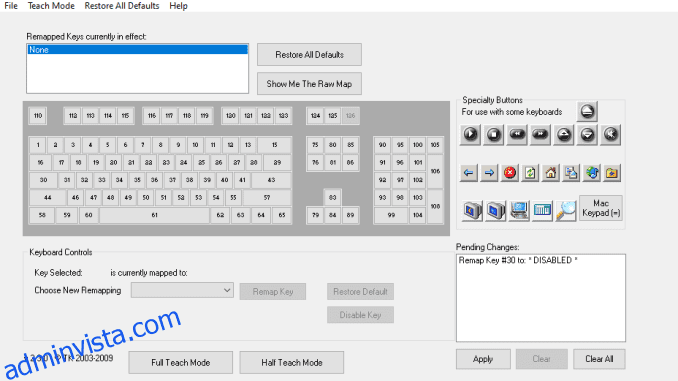Click the greyed Clear button
This screenshot has height=381, width=678.
(541, 359)
